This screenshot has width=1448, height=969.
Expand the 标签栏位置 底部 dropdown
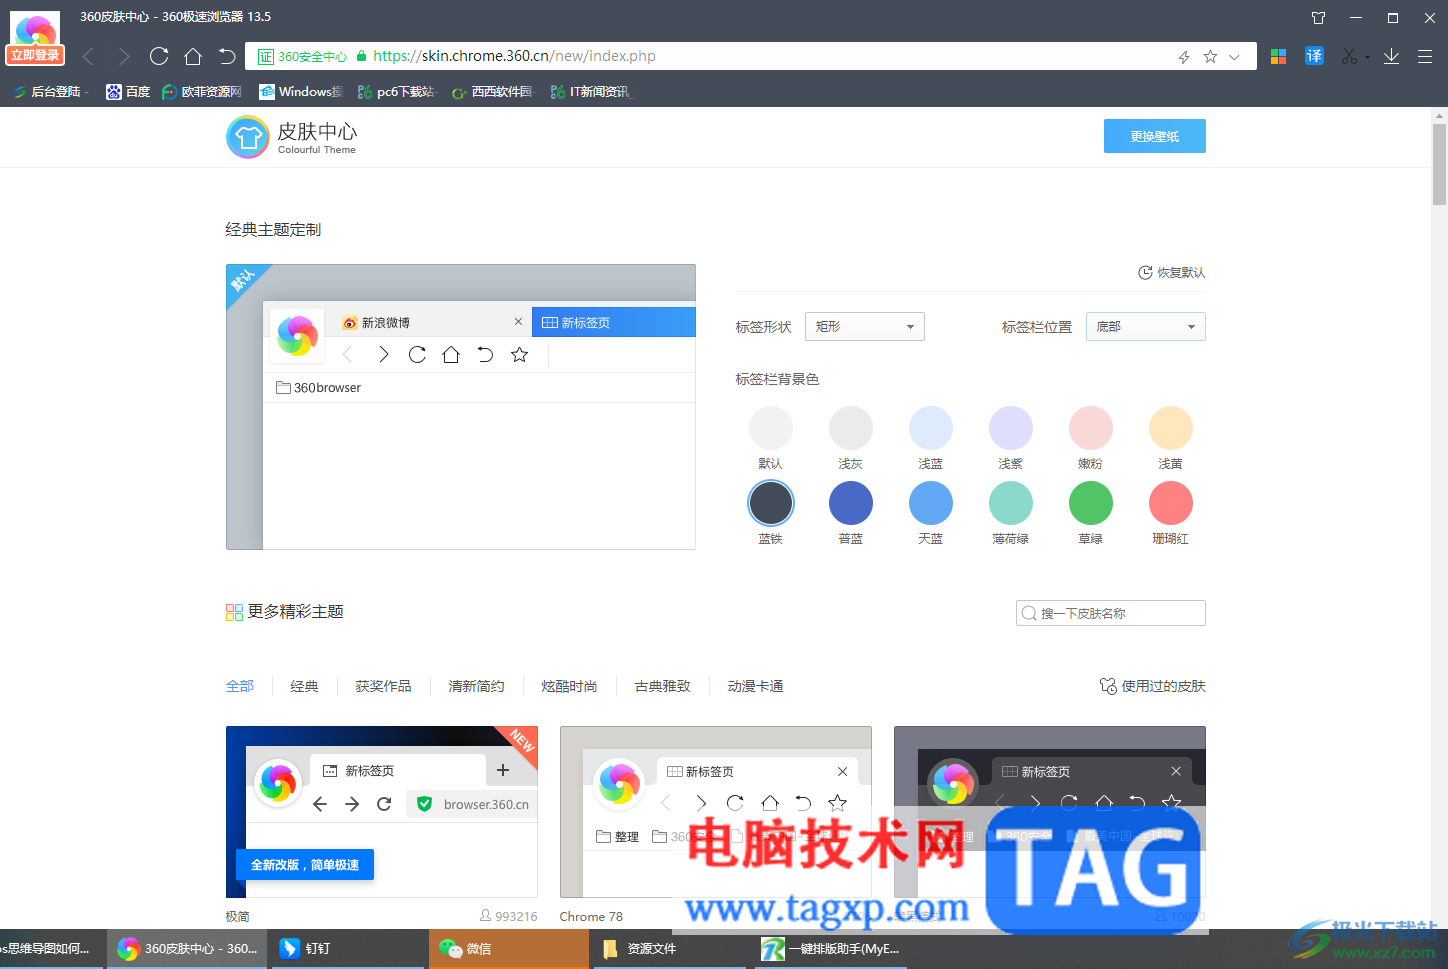[x=1146, y=327]
